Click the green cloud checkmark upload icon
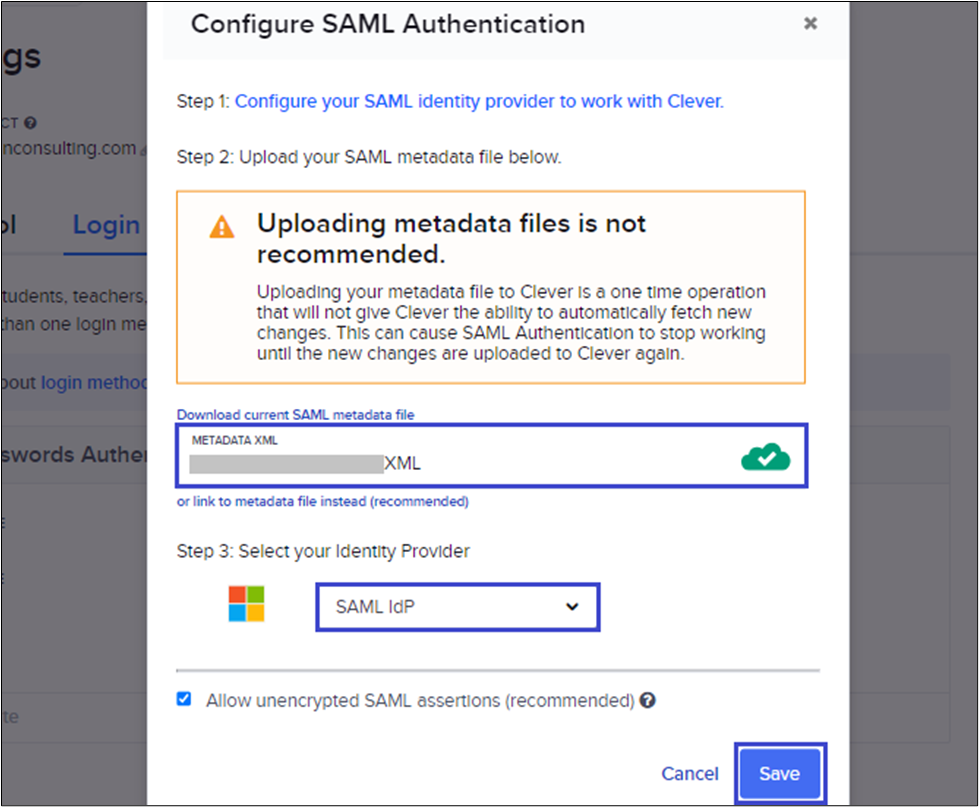 (765, 457)
